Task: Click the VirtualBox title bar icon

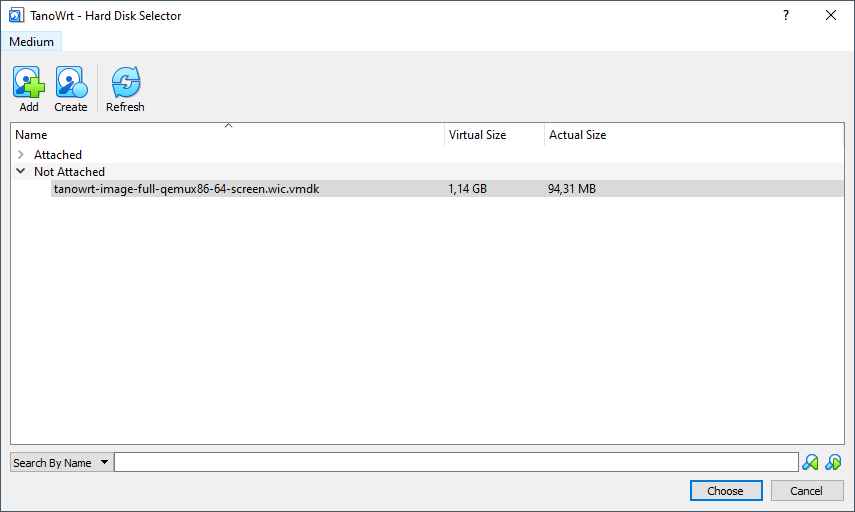Action: [x=16, y=15]
